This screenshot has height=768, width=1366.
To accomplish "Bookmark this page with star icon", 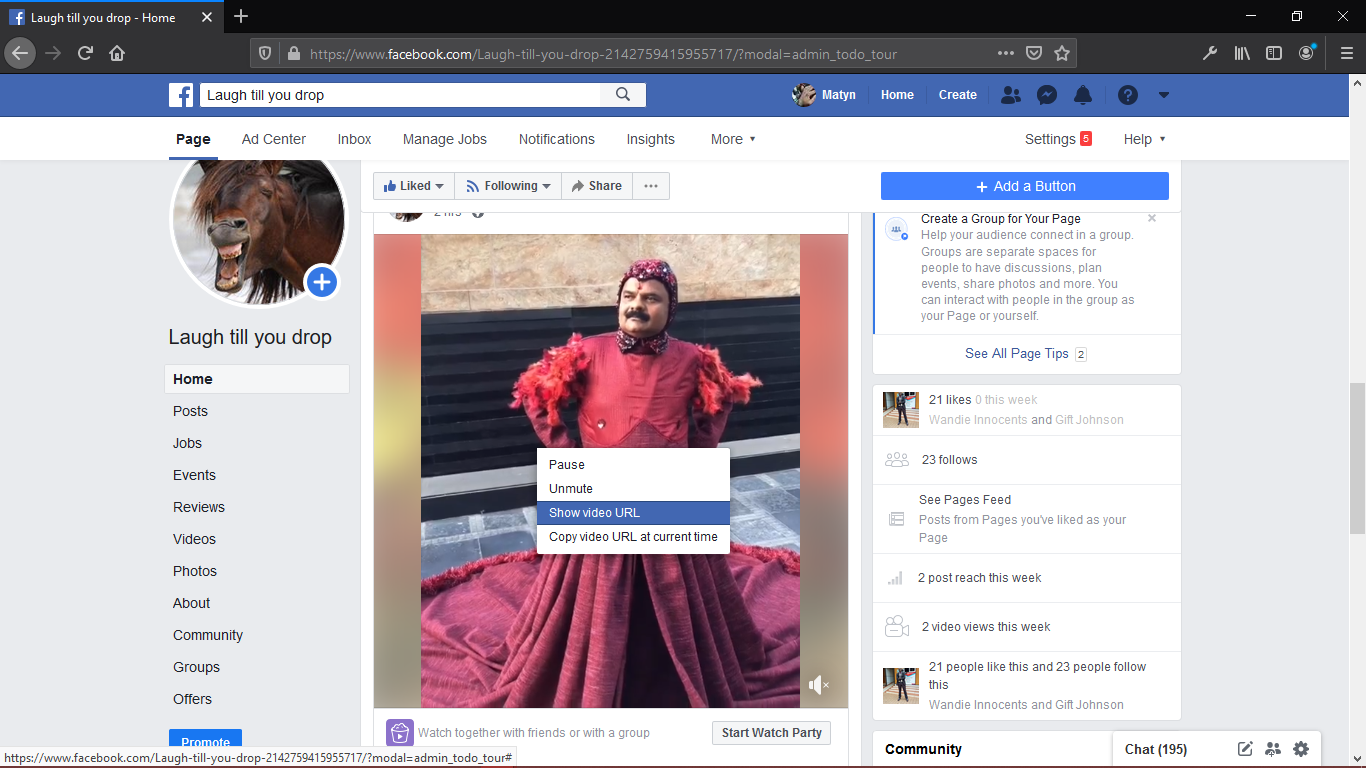I will (x=1062, y=53).
